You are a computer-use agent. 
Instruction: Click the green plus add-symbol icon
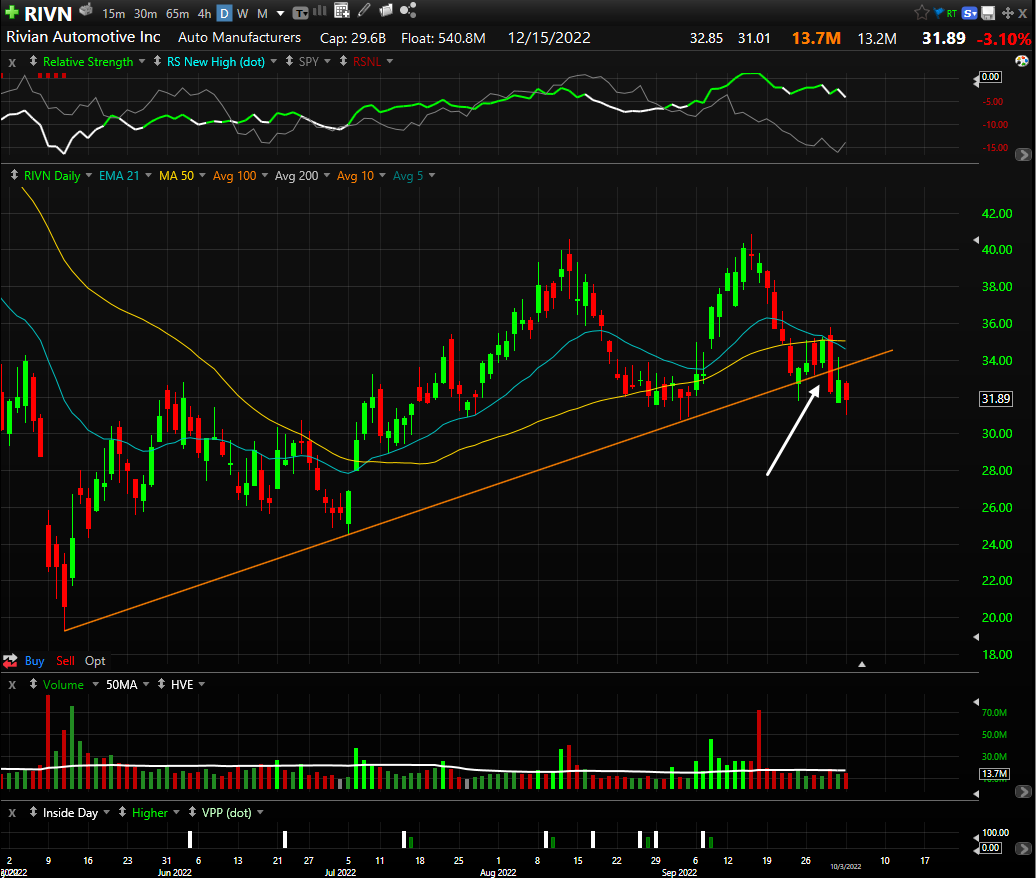tap(11, 13)
